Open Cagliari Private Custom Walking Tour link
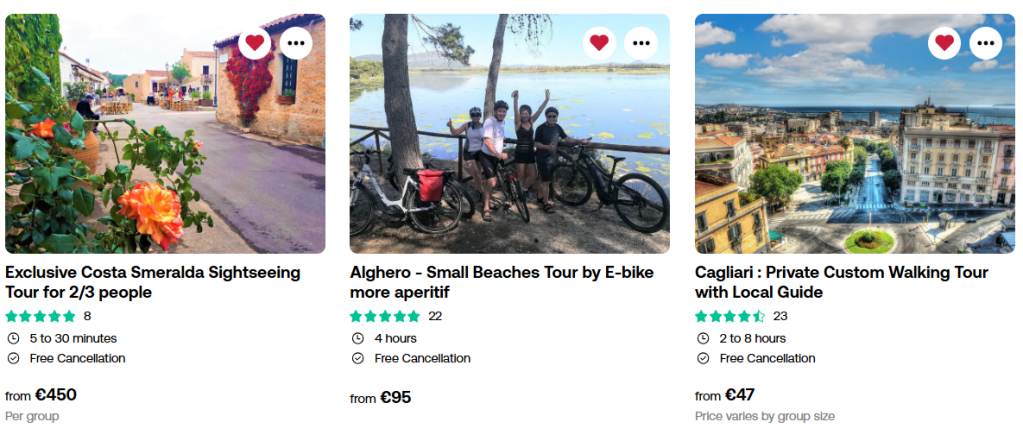Viewport: 1023px width, 441px height. [x=841, y=282]
